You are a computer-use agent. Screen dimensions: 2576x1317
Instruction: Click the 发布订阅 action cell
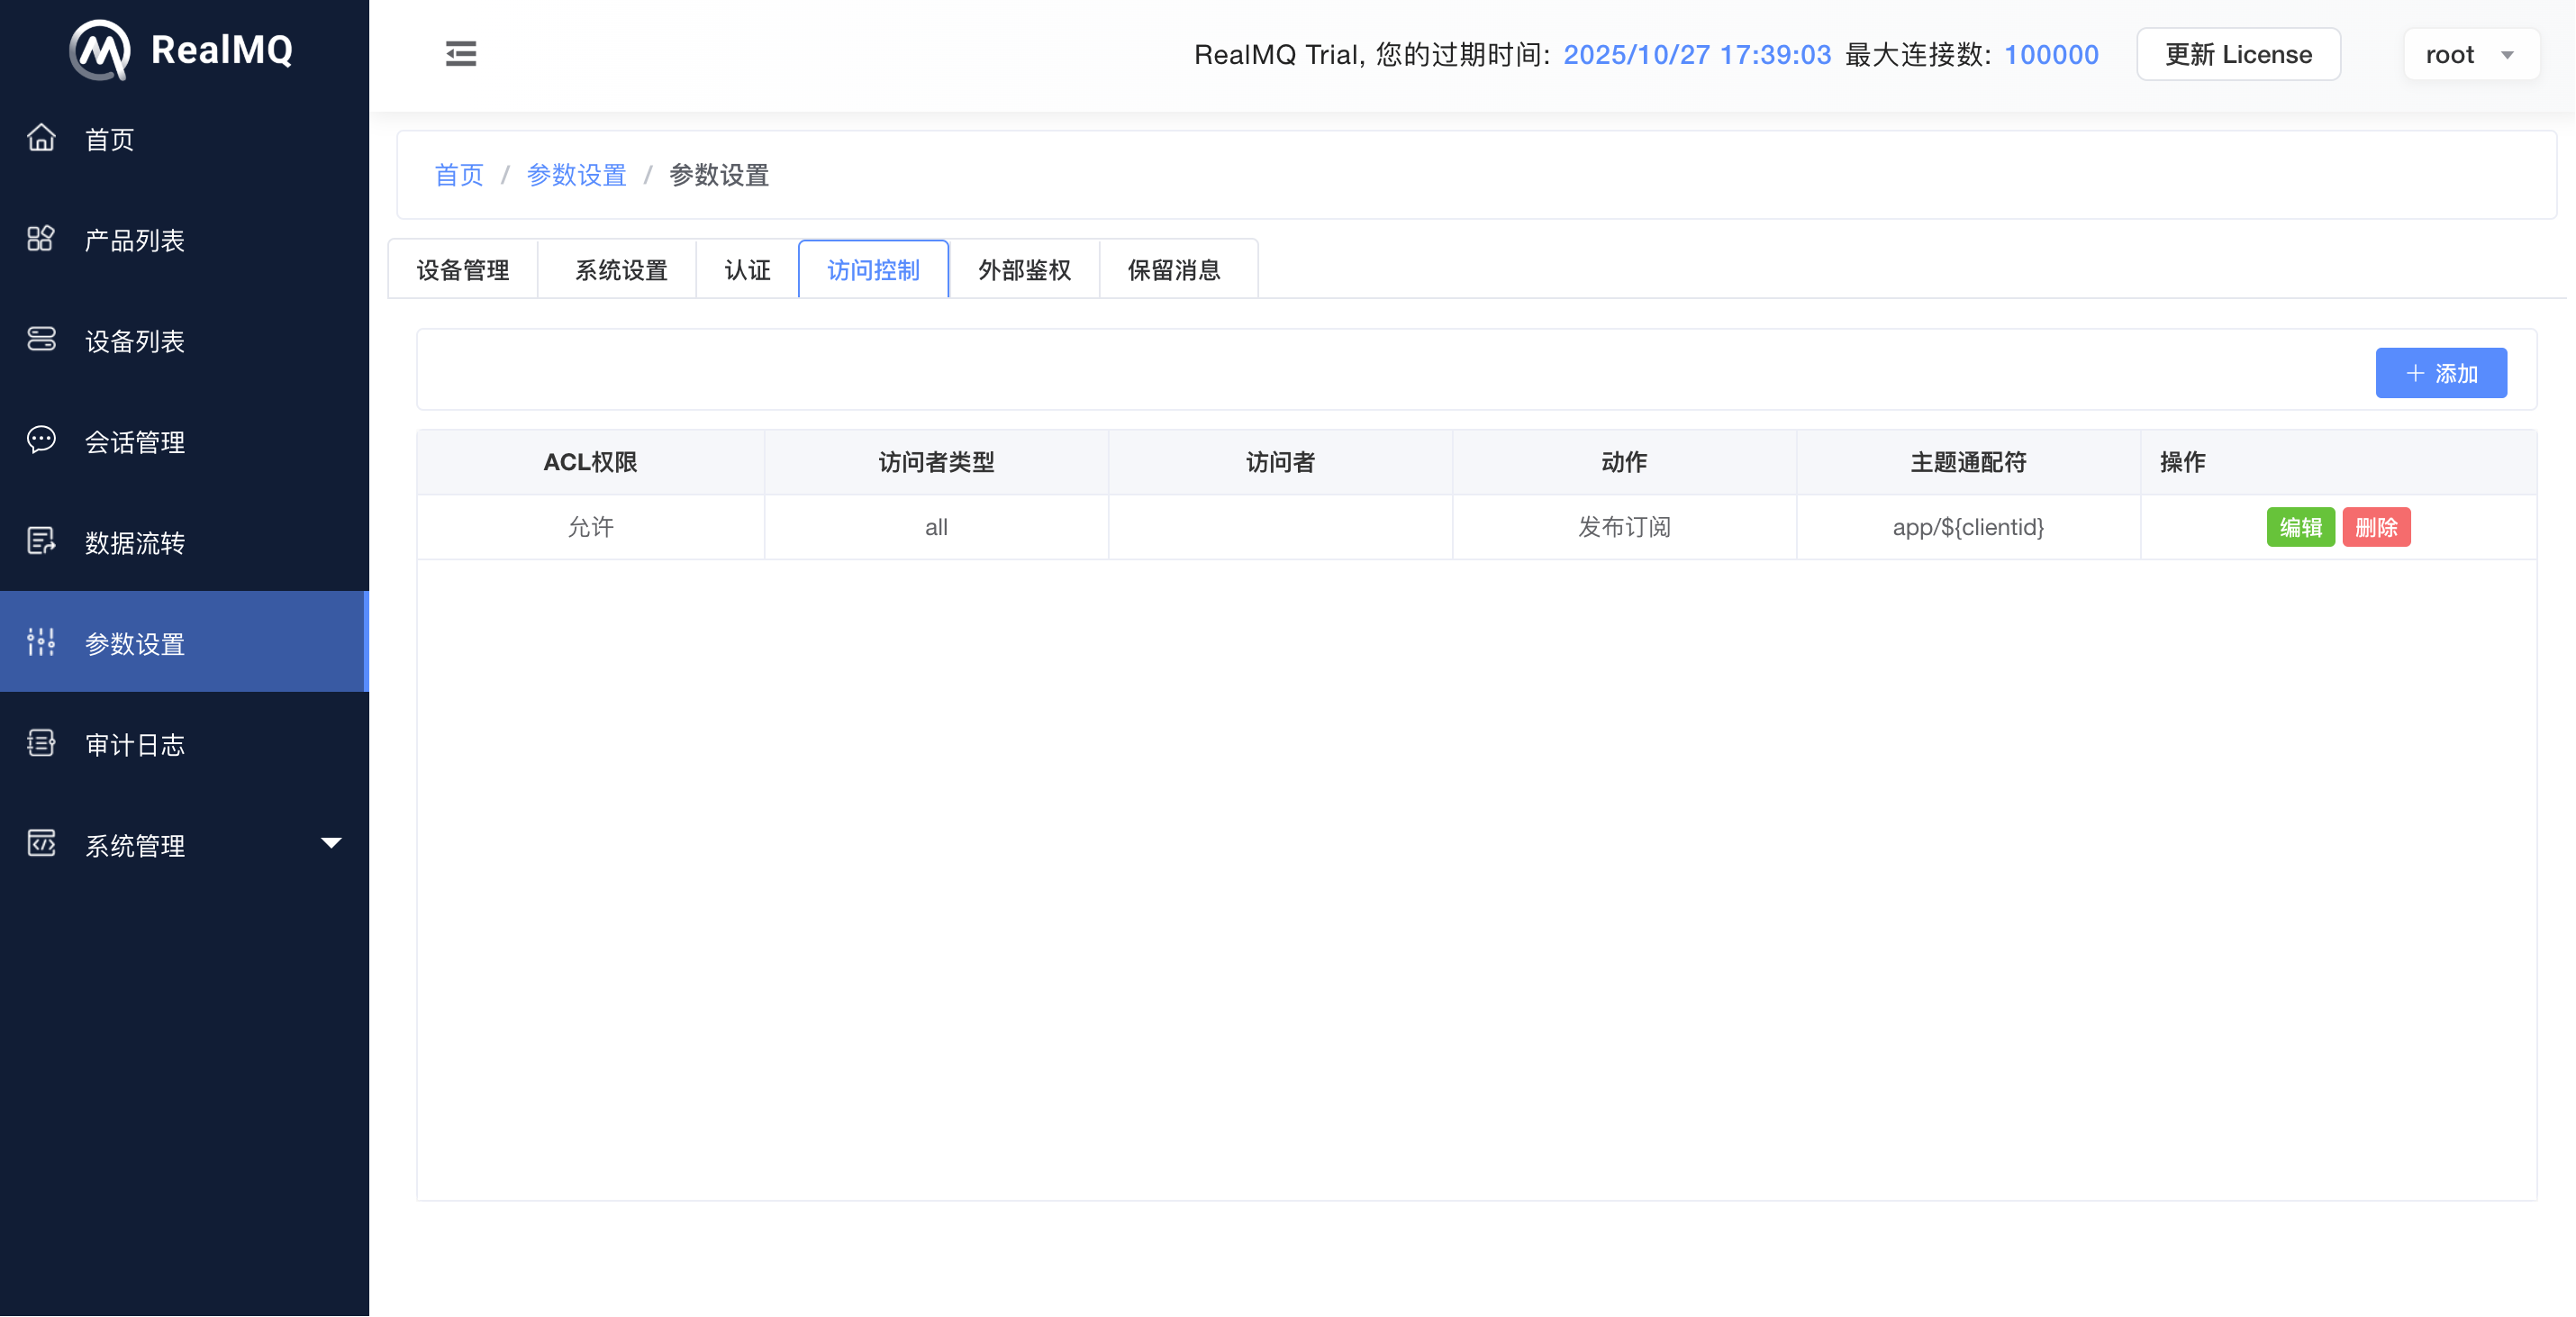point(1624,527)
